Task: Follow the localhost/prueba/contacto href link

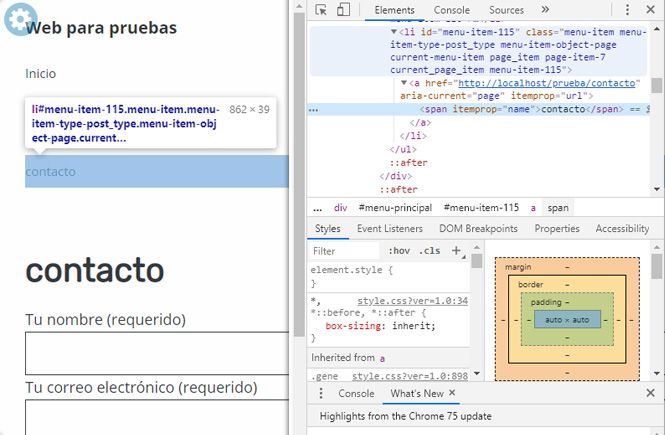Action: click(x=547, y=83)
